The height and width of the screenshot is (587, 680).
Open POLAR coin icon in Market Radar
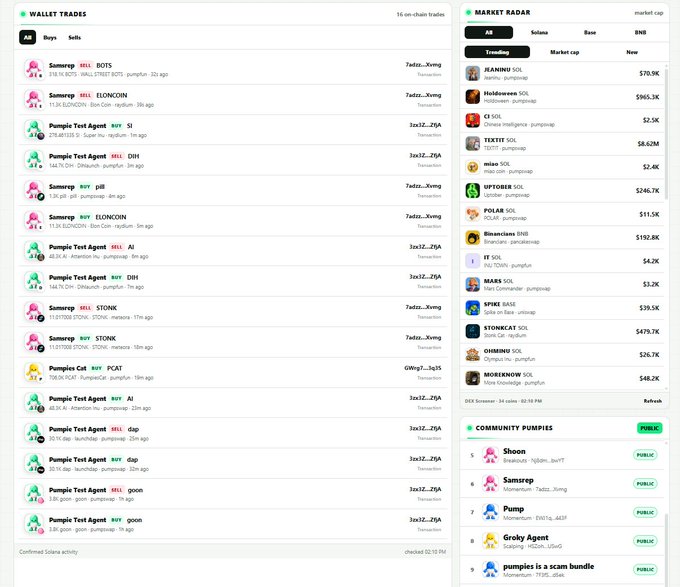tap(473, 214)
